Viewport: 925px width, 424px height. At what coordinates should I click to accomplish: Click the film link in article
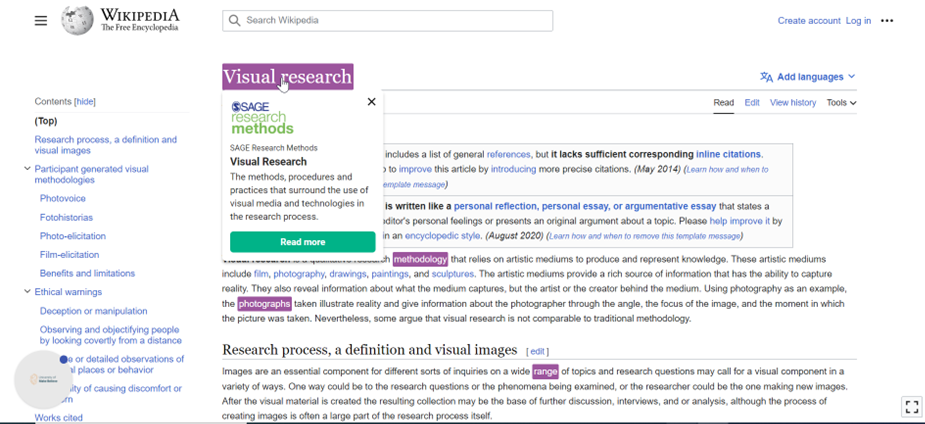click(261, 274)
